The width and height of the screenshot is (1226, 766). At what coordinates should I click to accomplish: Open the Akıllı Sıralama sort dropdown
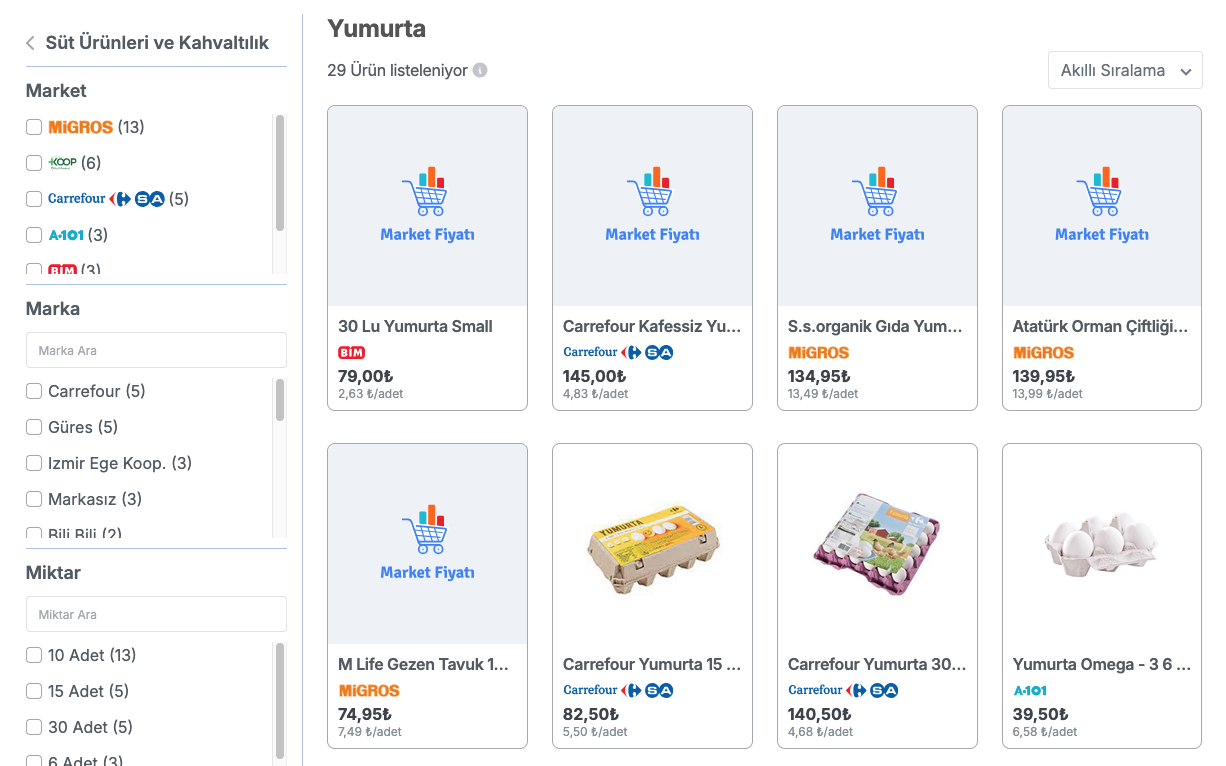(1125, 71)
